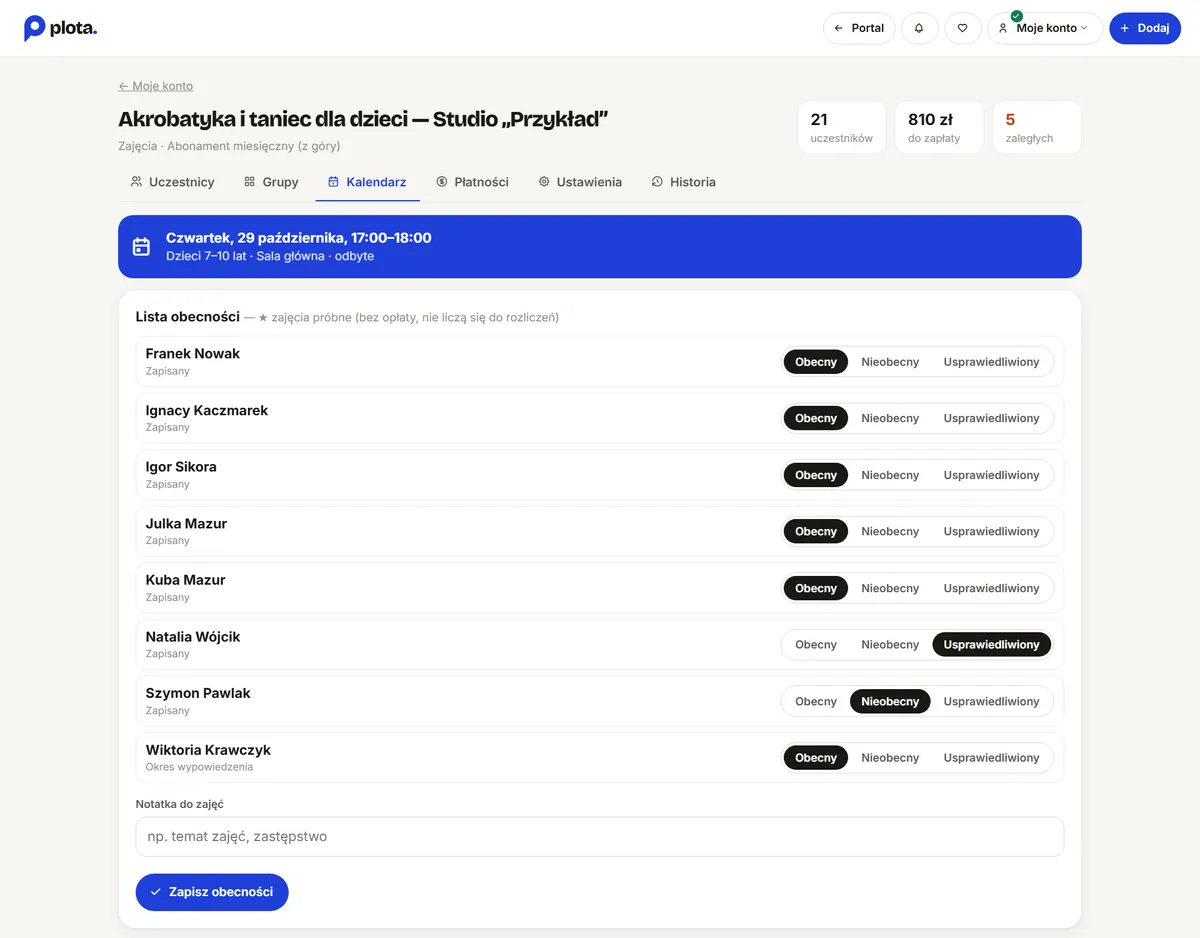Open the Płatności tab
Screen dimensions: 1200x938
(x=472, y=182)
